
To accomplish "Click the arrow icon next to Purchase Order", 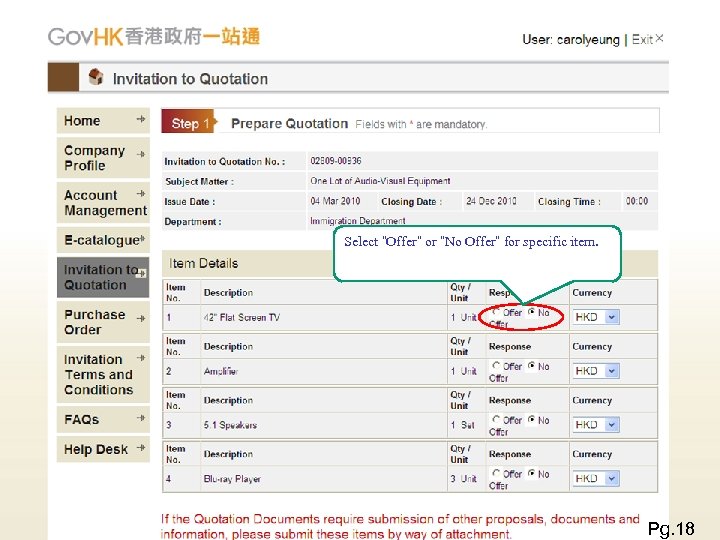I will 141,318.
